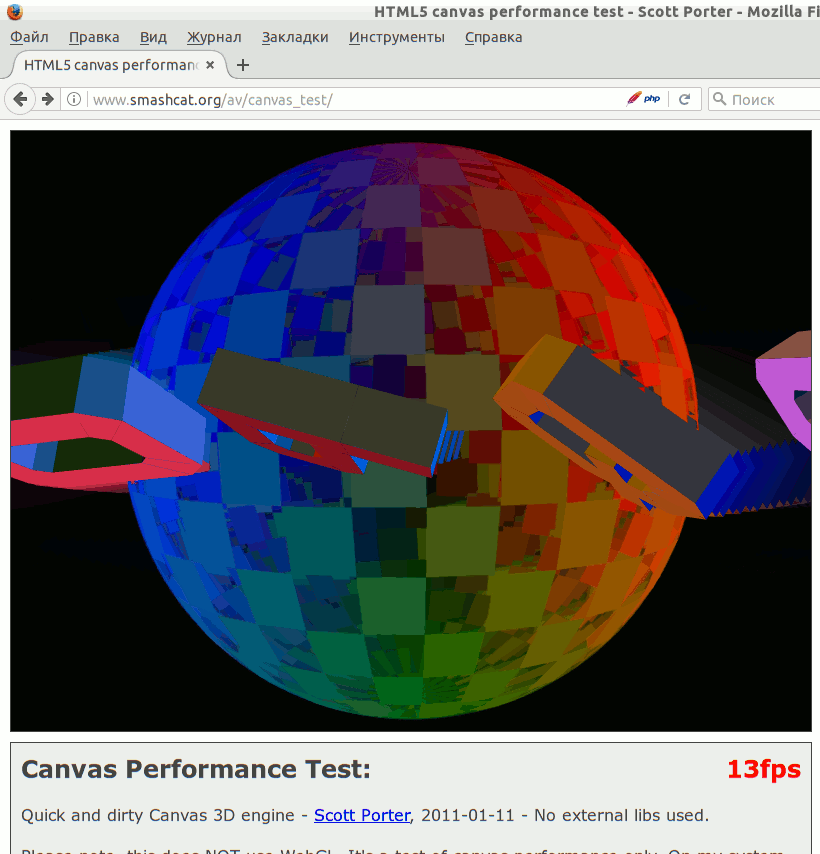Open the Вид menu
Image resolution: width=820 pixels, height=854 pixels.
pos(153,37)
